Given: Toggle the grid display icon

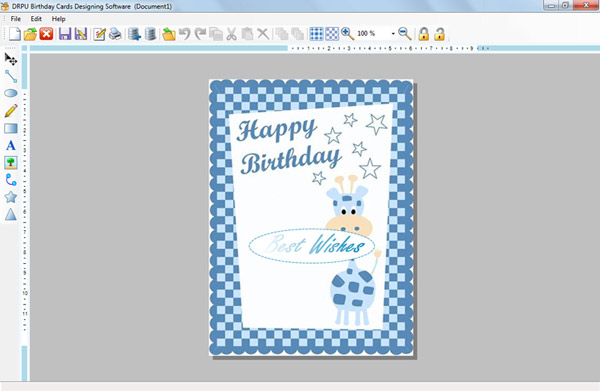Looking at the screenshot, I should (x=316, y=34).
